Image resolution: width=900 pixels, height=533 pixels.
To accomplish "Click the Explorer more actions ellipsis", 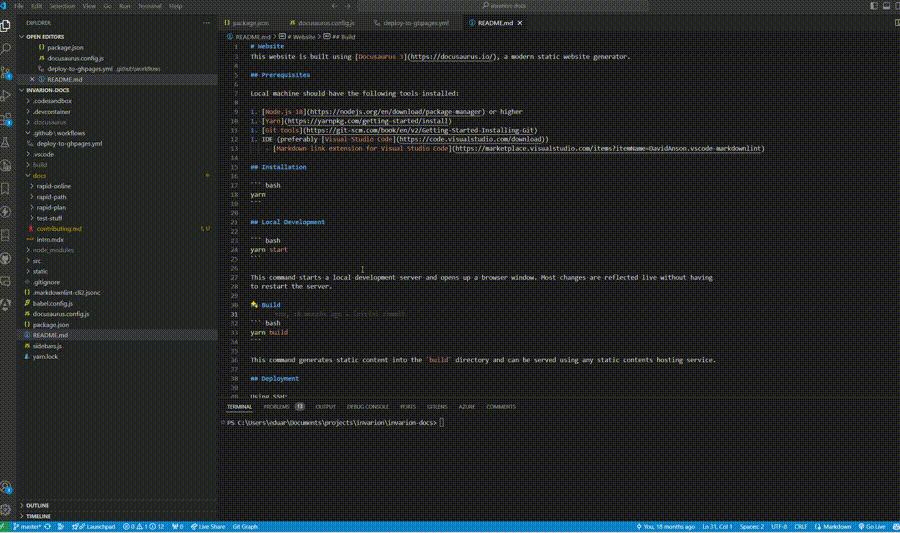I will (206, 23).
